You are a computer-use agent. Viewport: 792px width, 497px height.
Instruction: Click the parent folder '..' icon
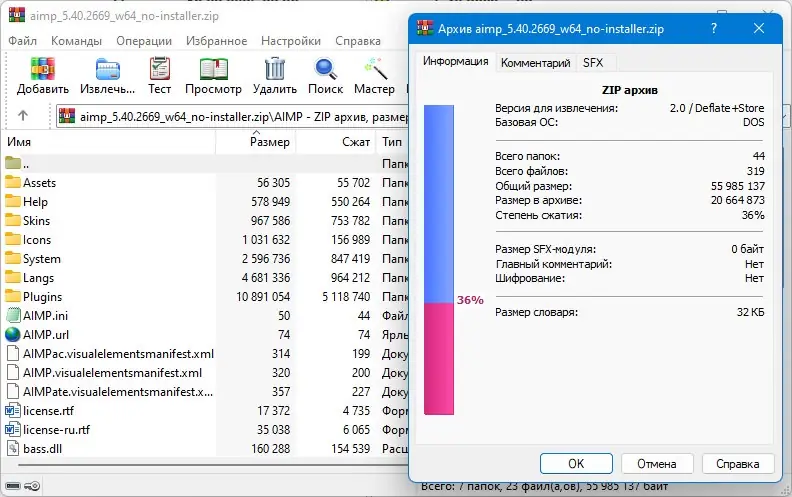[x=13, y=163]
